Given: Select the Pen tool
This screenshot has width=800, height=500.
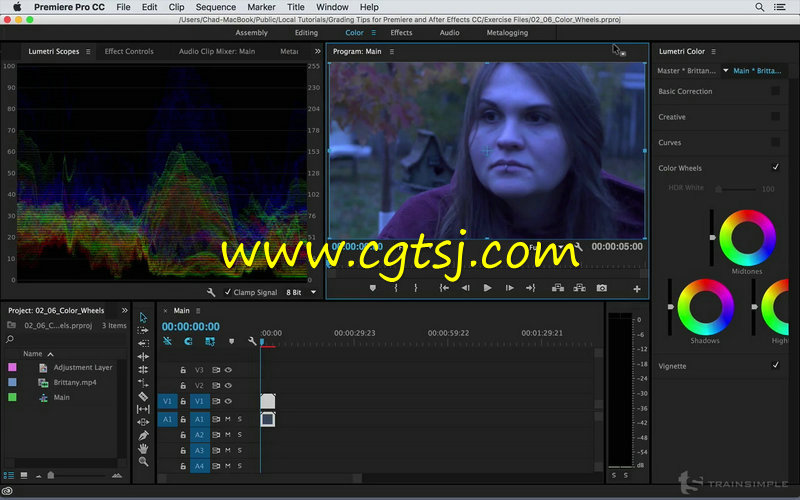Looking at the screenshot, I should point(143,436).
